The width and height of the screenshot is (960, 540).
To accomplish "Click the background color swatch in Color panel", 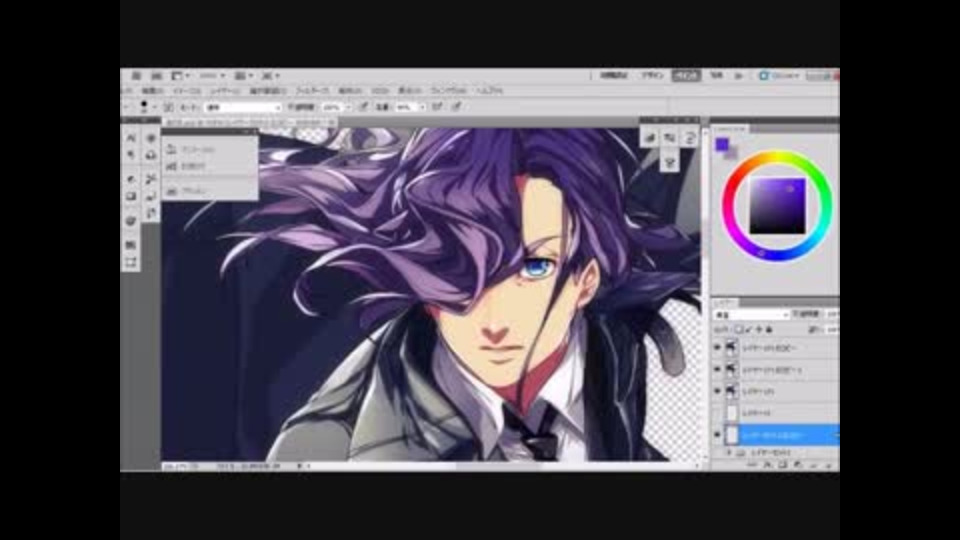I will coord(732,154).
